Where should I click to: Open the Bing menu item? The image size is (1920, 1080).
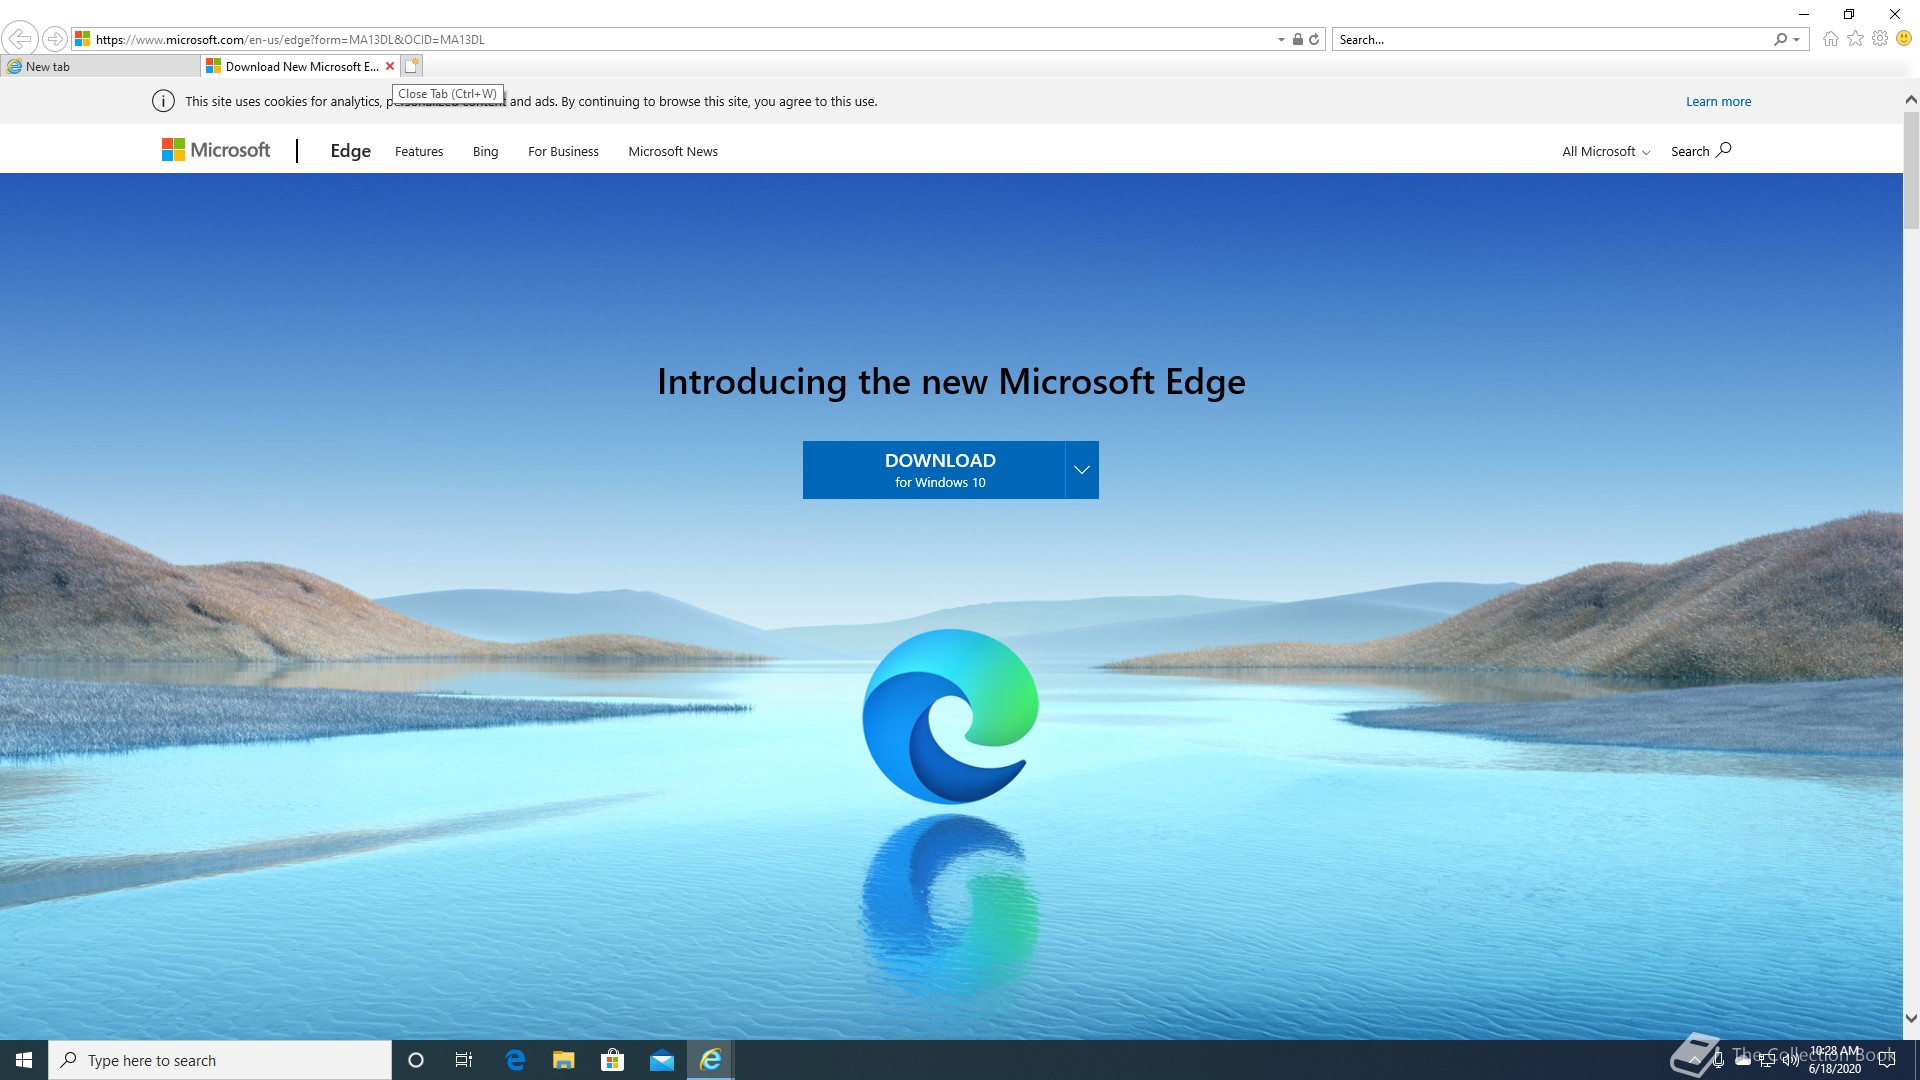485,152
